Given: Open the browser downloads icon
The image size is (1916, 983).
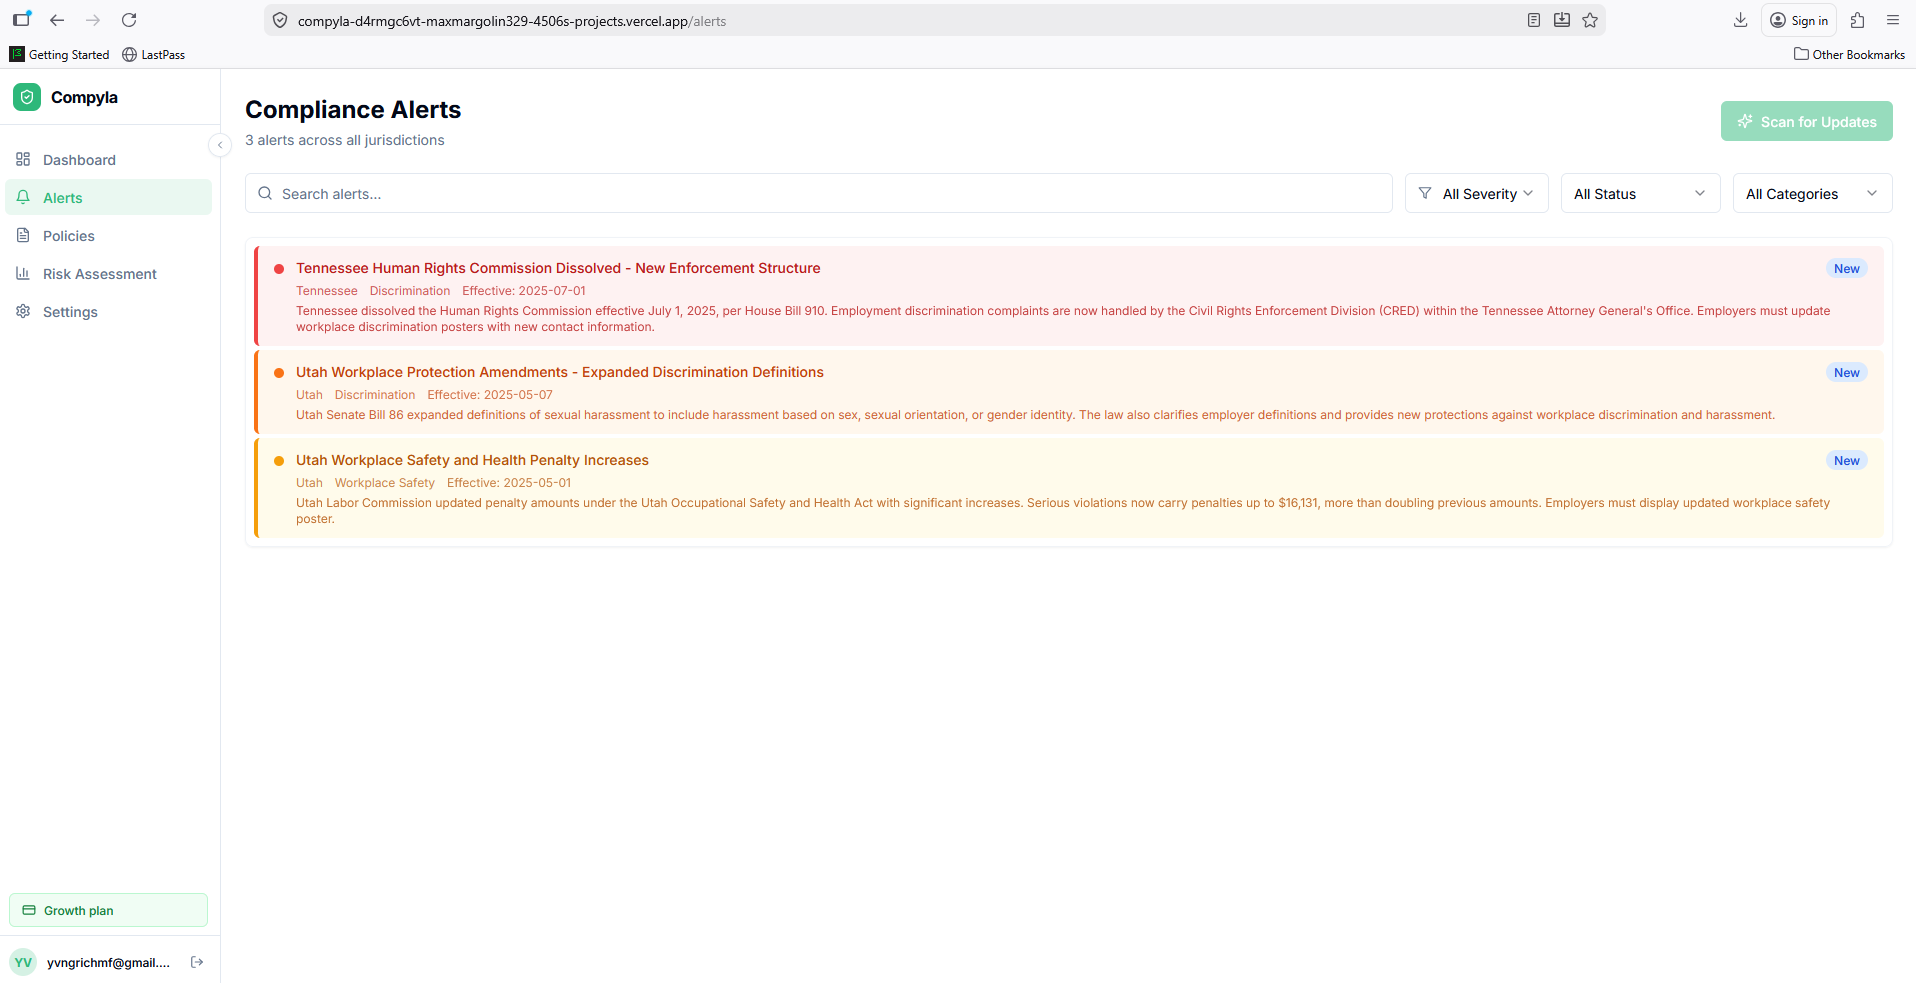Looking at the screenshot, I should pyautogui.click(x=1741, y=20).
